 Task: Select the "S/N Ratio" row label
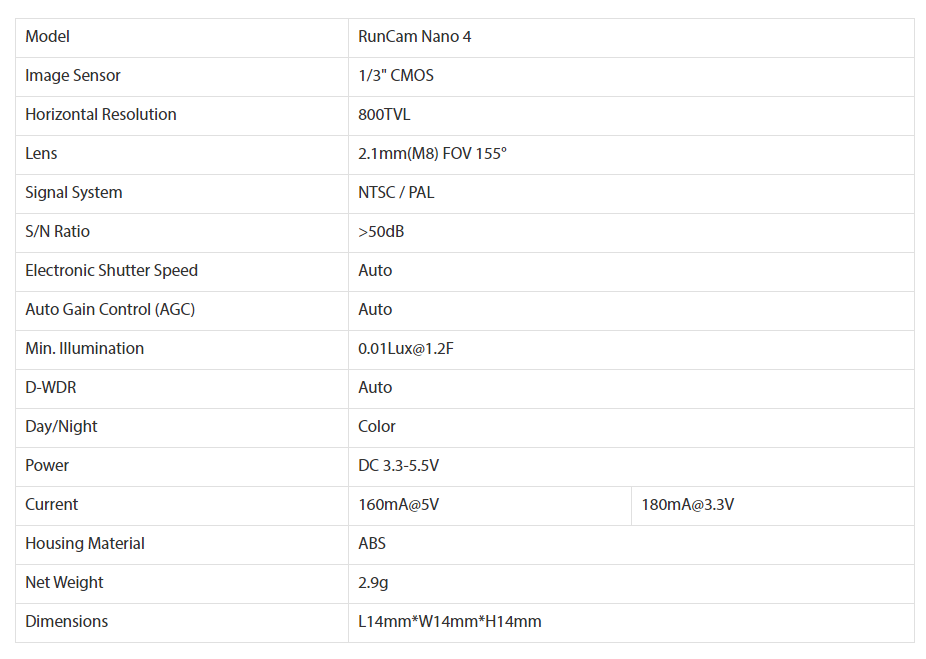pyautogui.click(x=58, y=232)
